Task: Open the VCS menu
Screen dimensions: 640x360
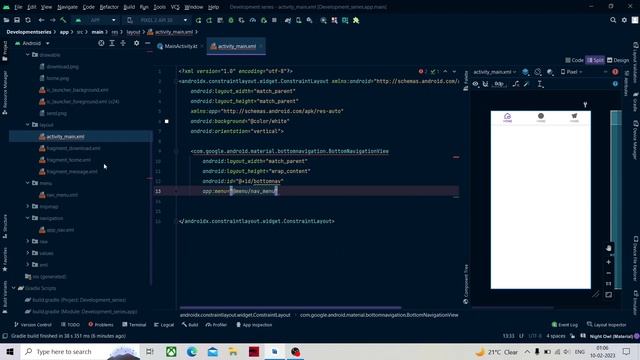Action: [175, 7]
